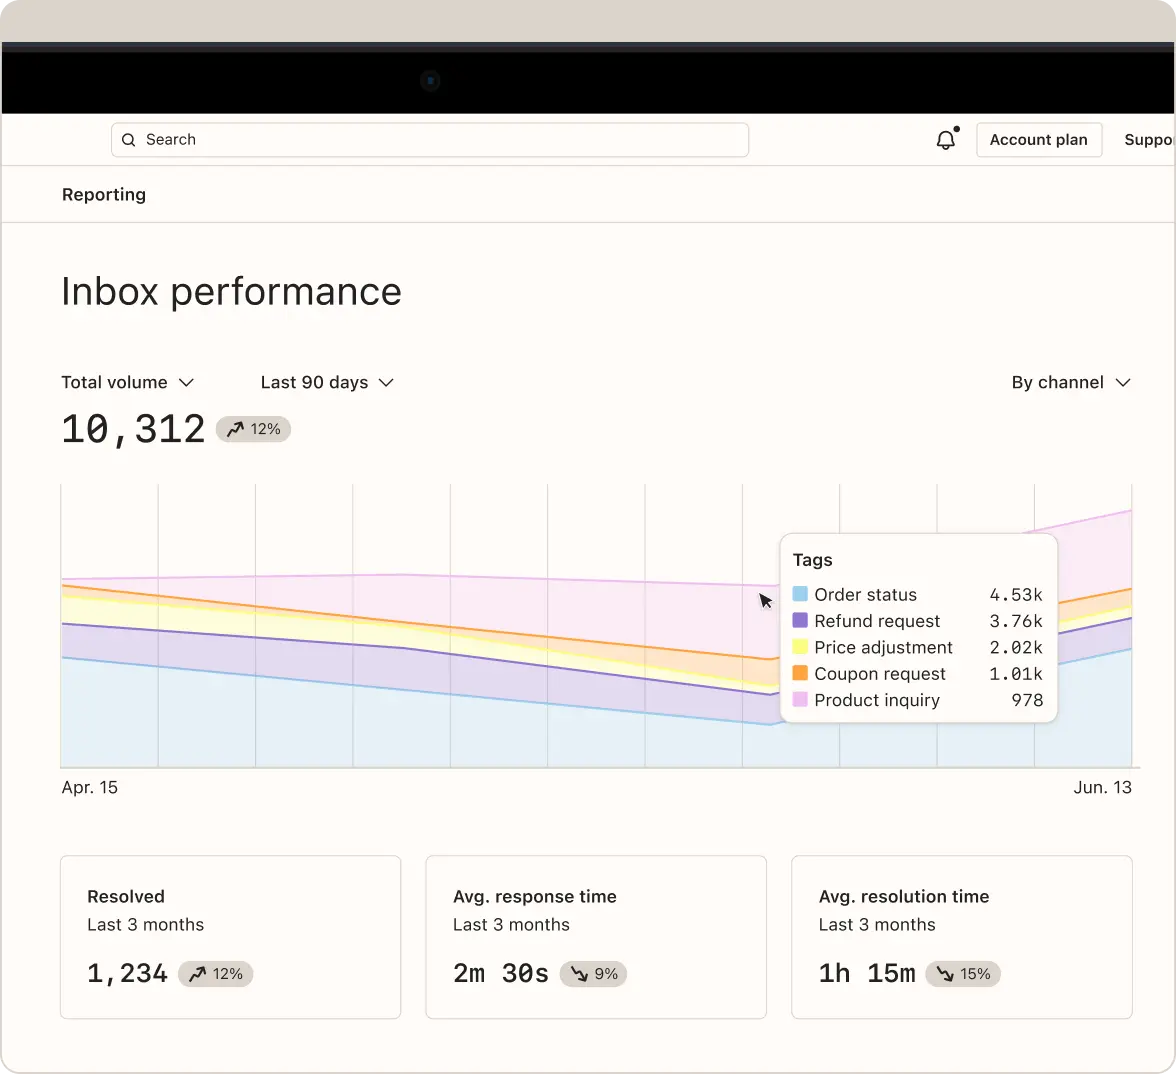Open the Resolved last 3 months card
The image size is (1176, 1074).
(x=230, y=936)
